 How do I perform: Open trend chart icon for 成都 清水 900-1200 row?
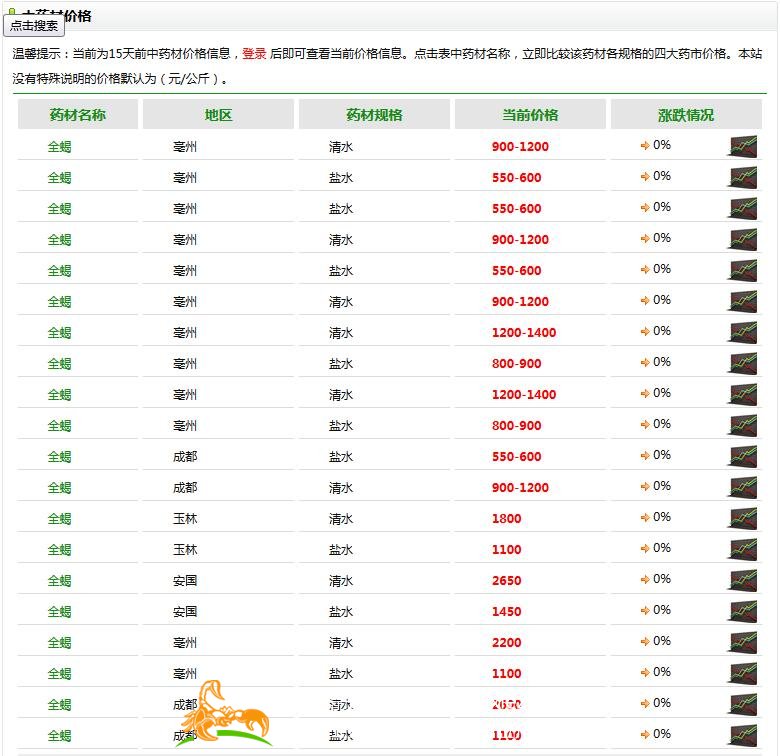[x=743, y=487]
